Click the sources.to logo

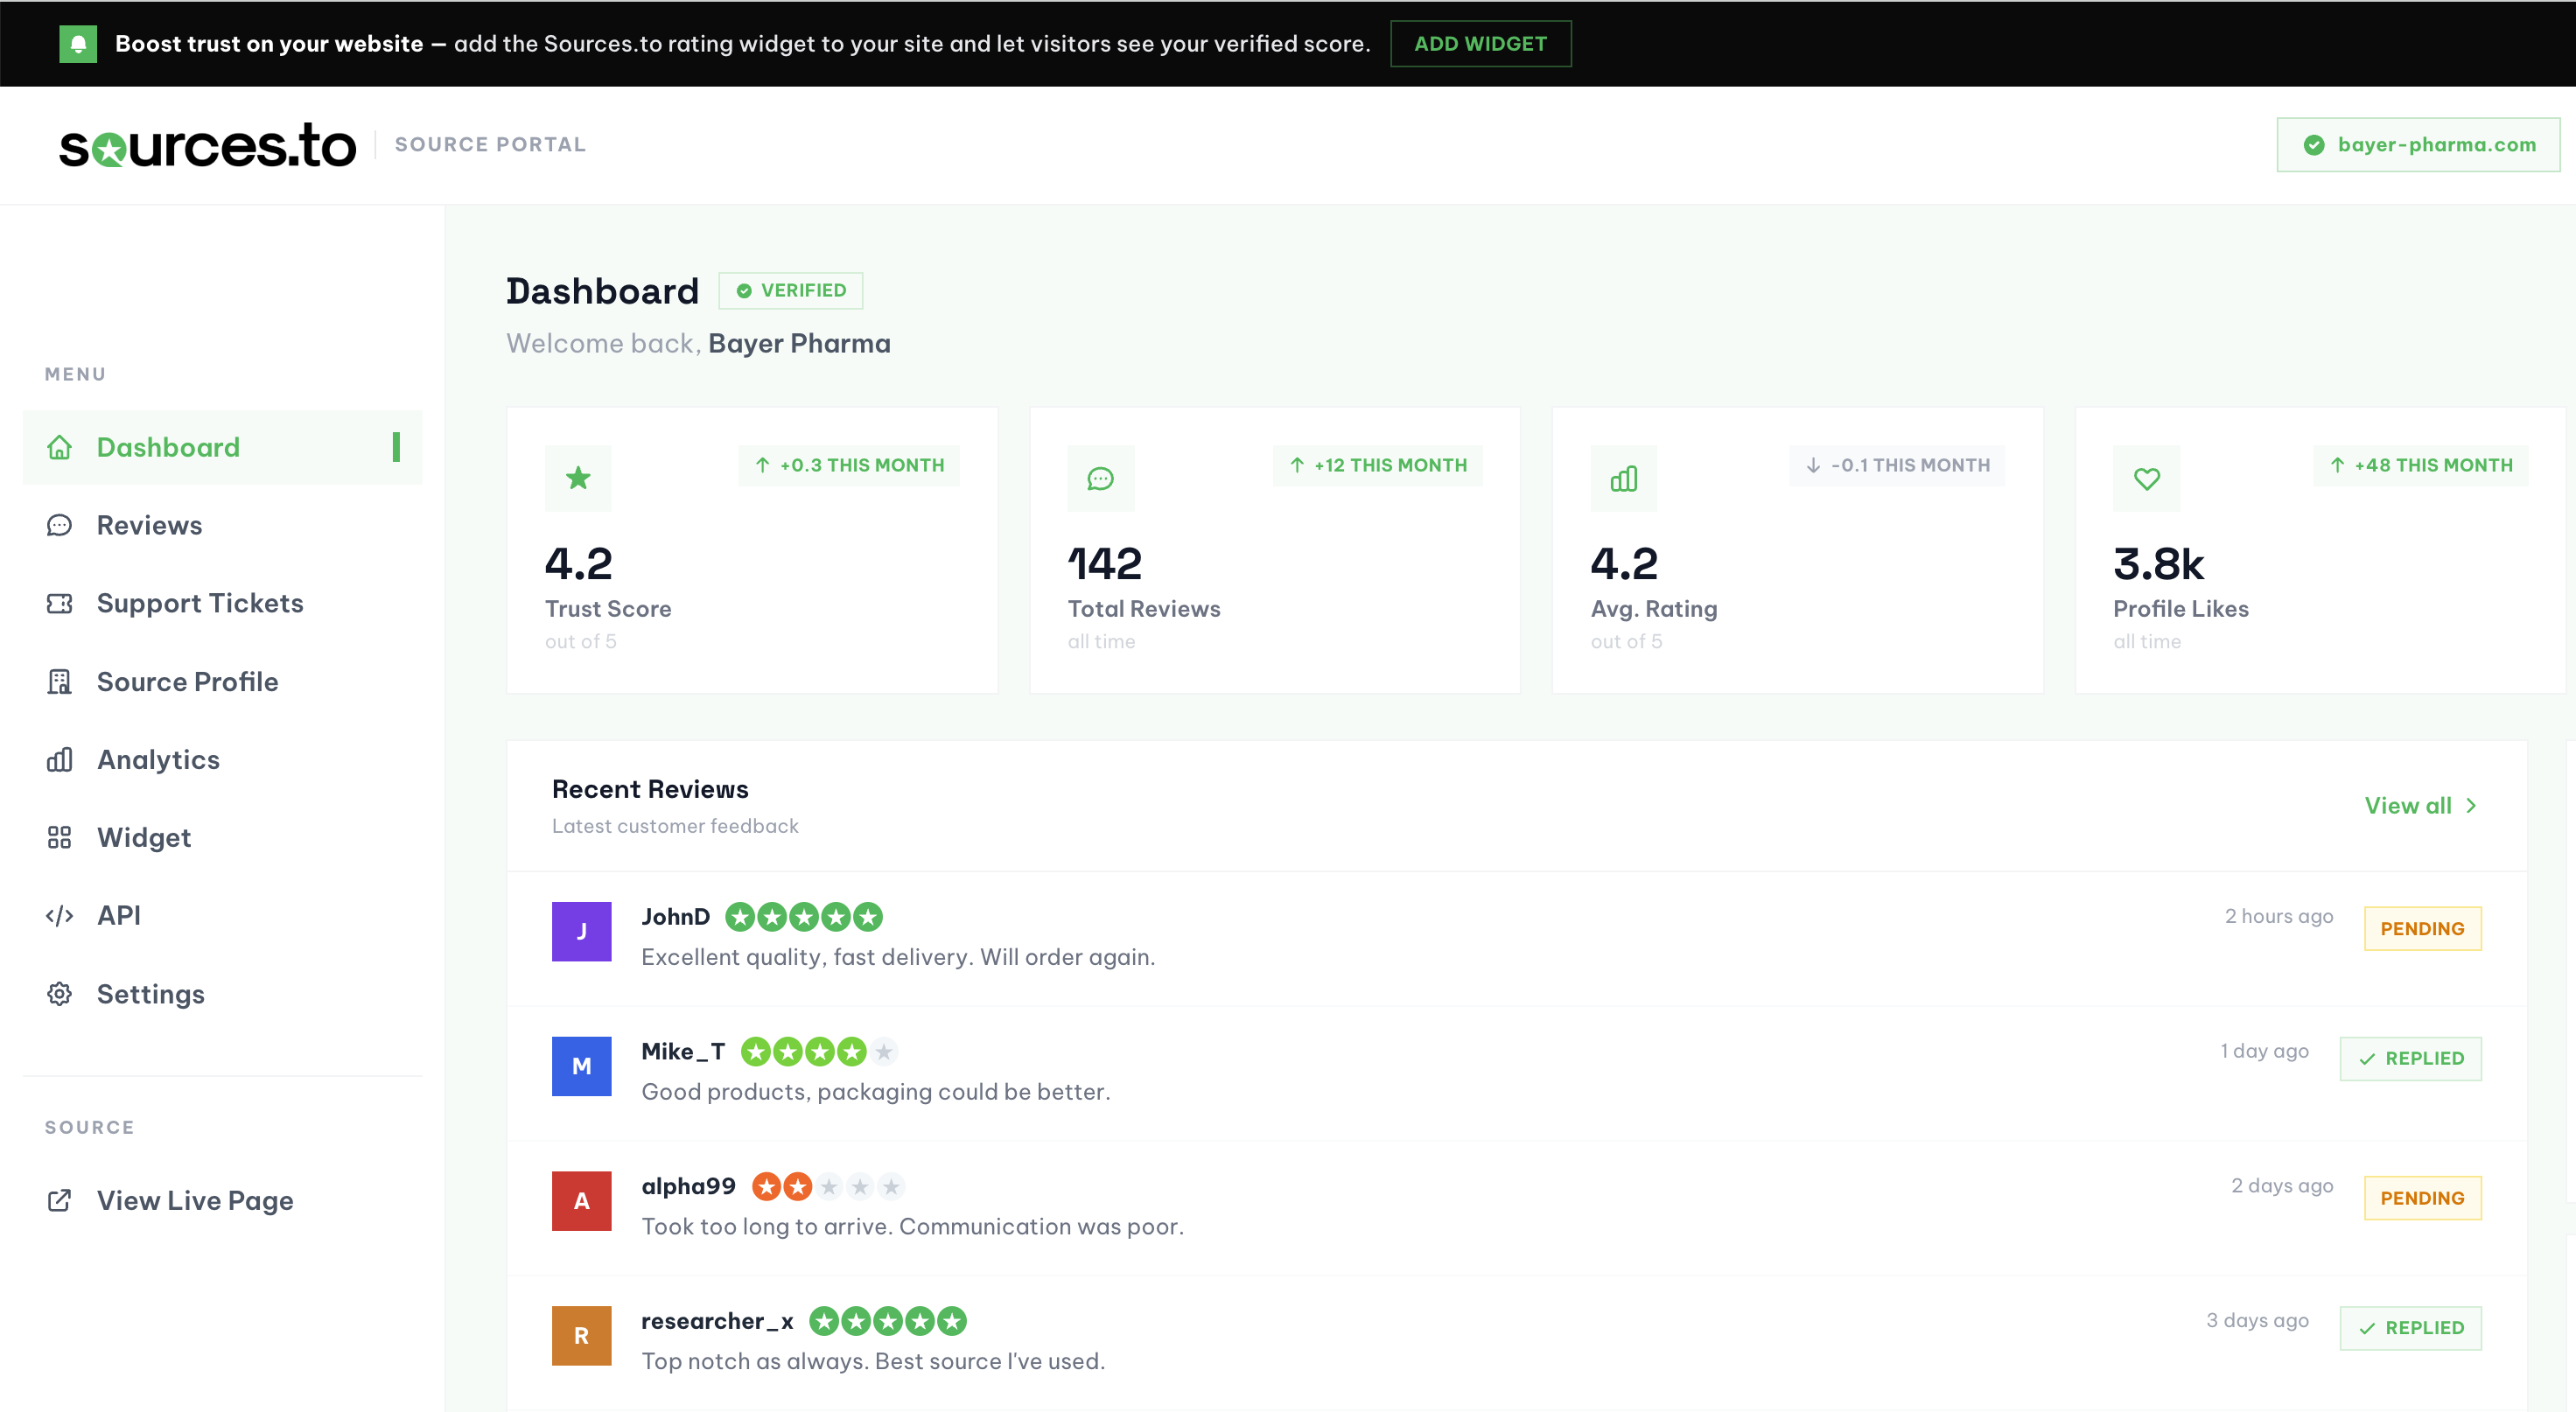click(207, 146)
